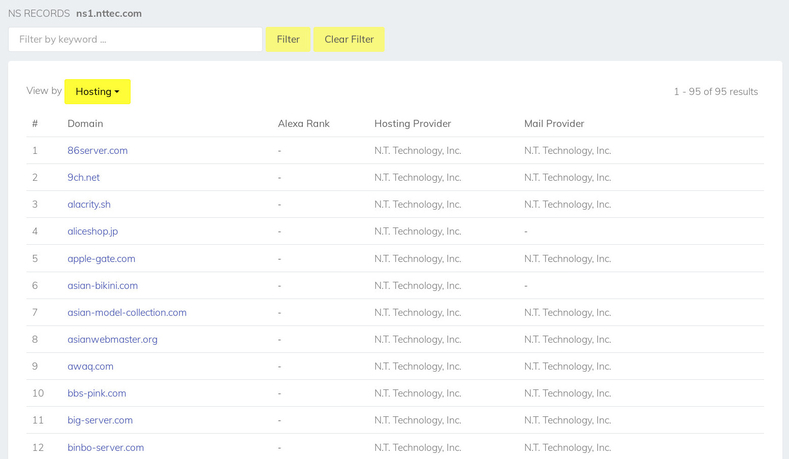Open the big-server.com domain link
The height and width of the screenshot is (459, 789).
pyautogui.click(x=100, y=420)
